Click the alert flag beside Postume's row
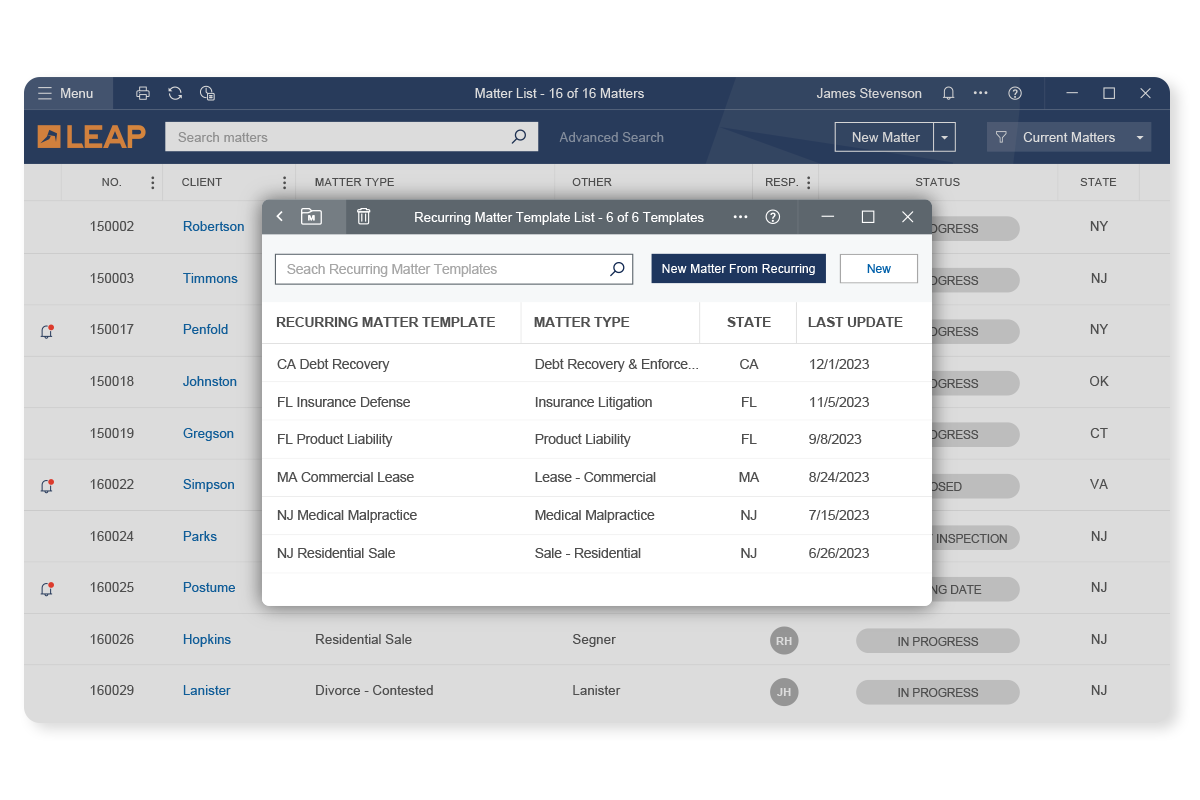 pyautogui.click(x=46, y=589)
